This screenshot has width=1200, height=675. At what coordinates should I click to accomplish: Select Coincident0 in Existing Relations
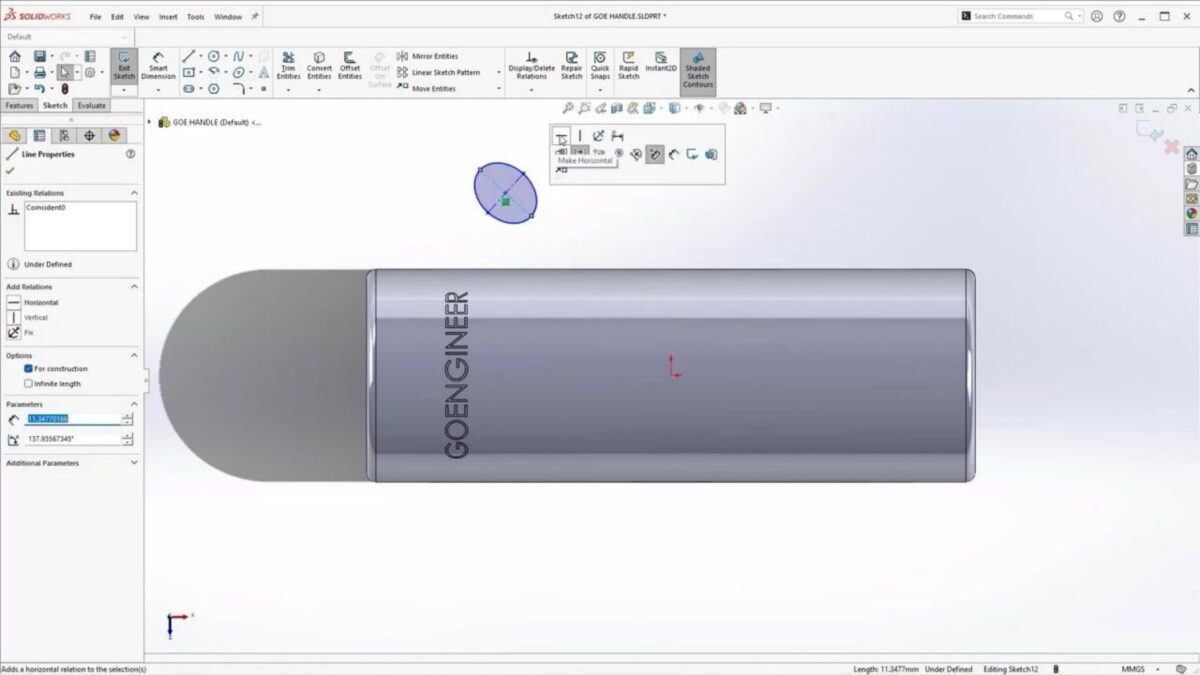point(45,207)
